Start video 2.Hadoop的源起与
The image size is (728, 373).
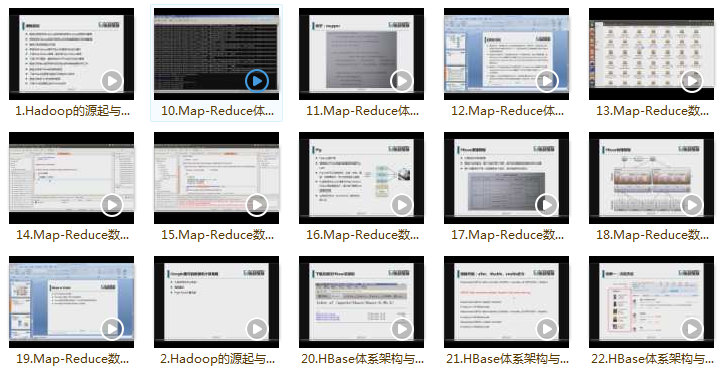(x=257, y=329)
